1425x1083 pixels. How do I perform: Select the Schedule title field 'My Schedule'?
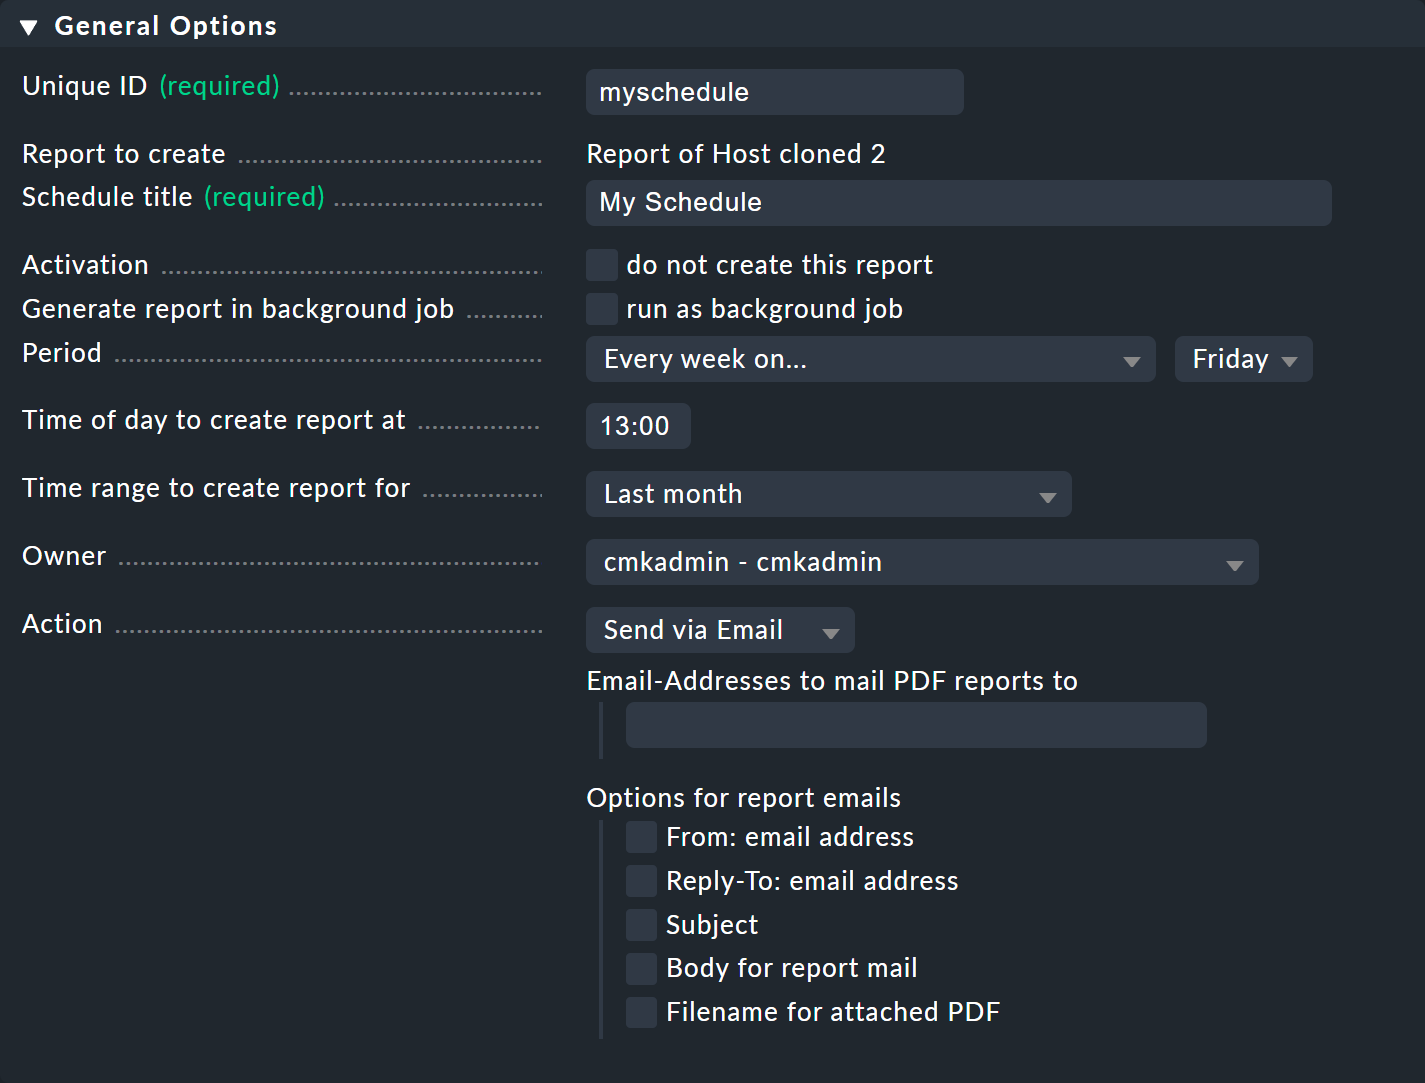[957, 203]
